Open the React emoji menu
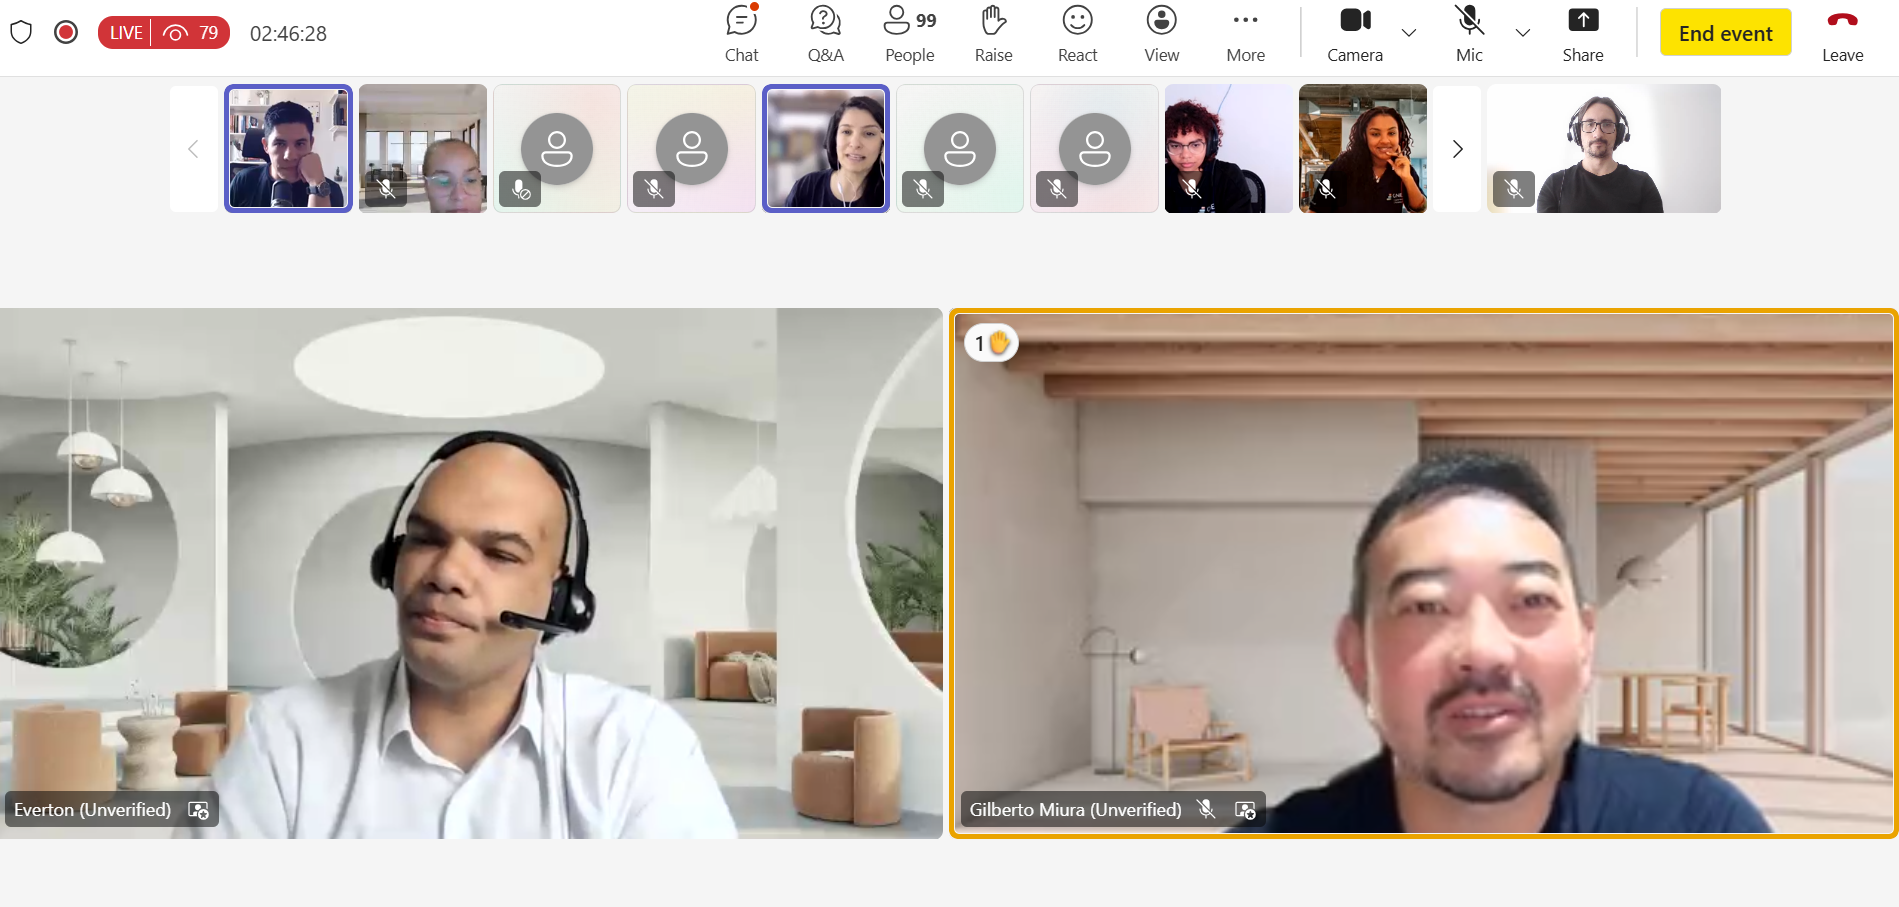Viewport: 1899px width, 907px height. [1077, 33]
